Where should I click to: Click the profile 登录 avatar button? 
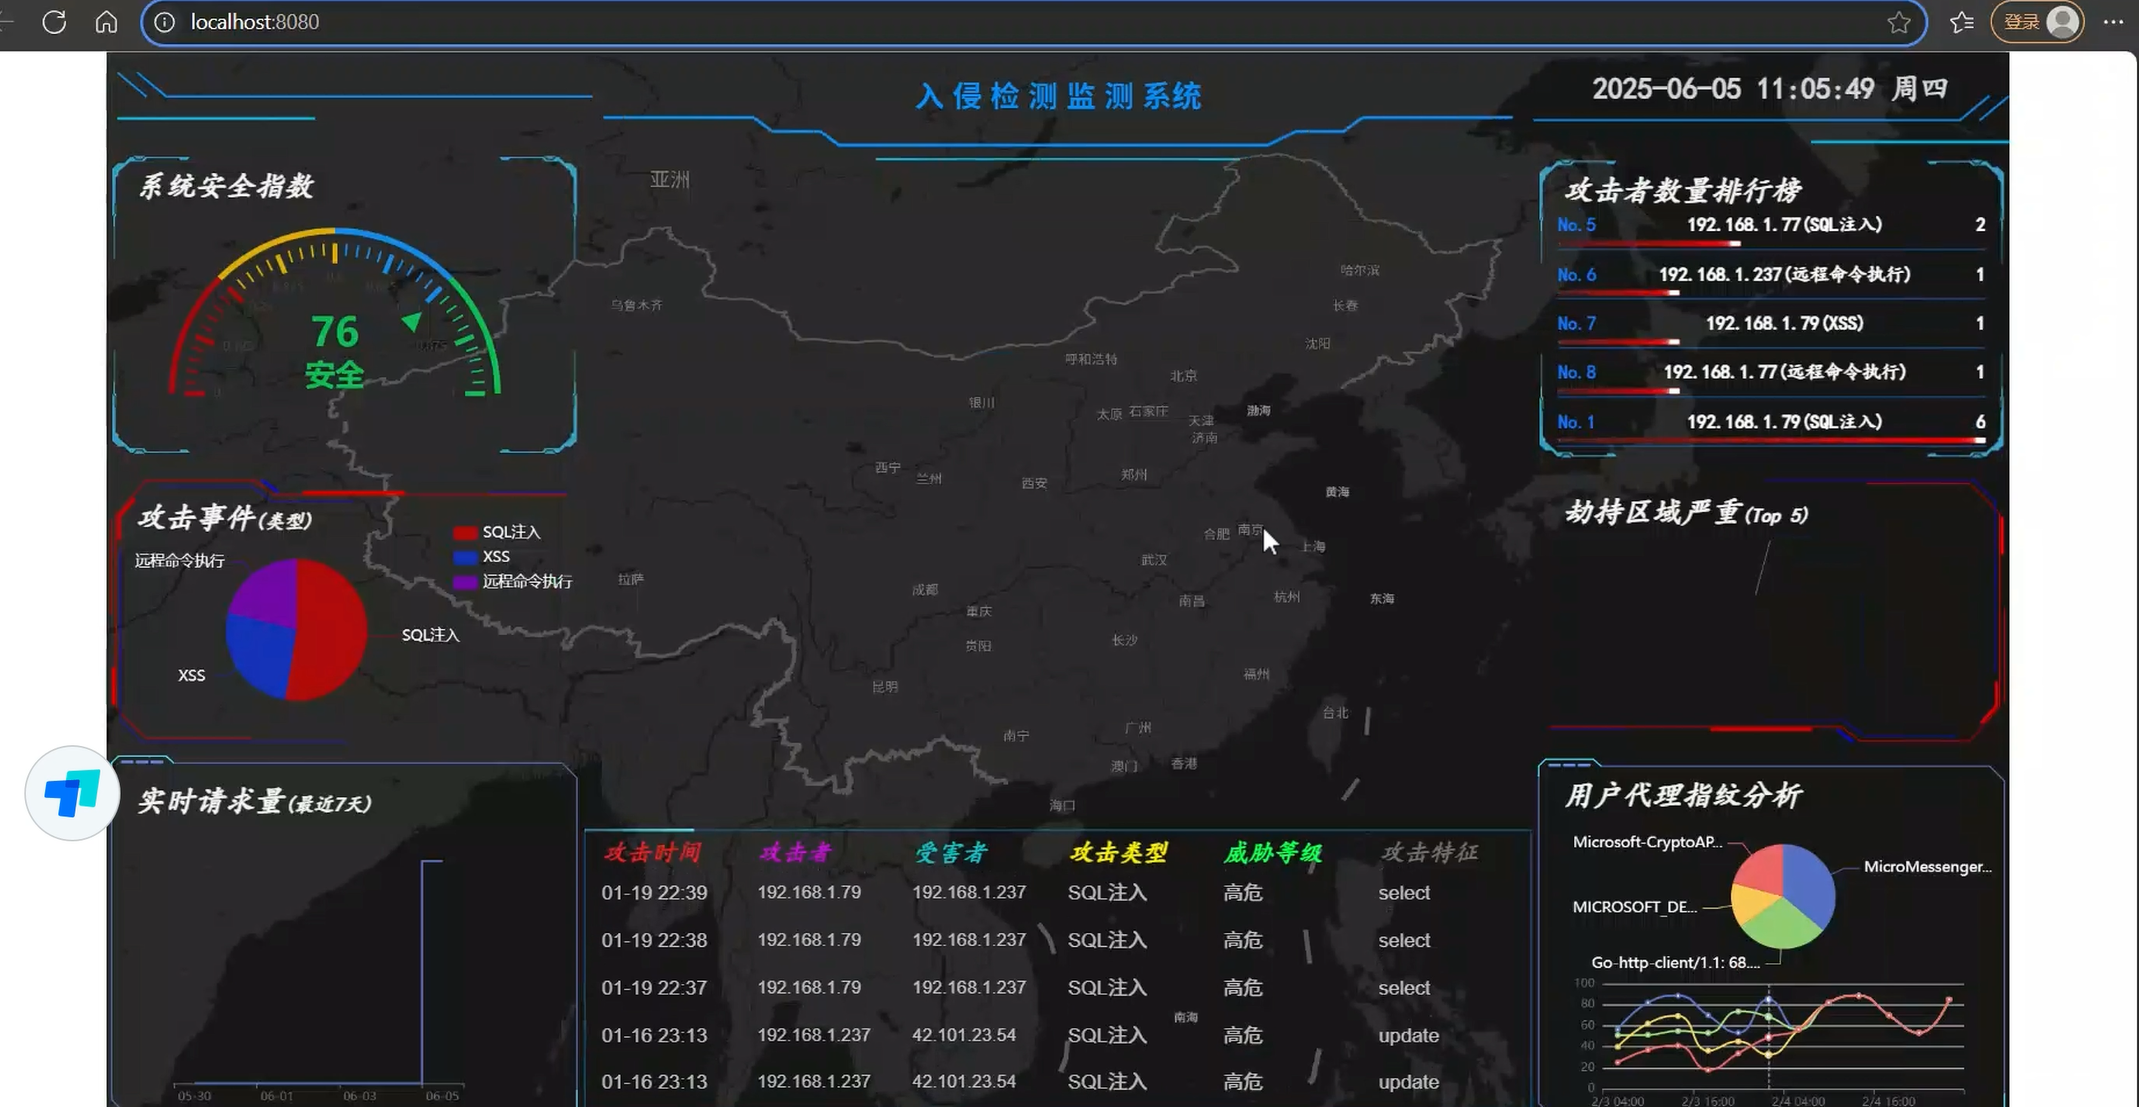(x=2038, y=22)
